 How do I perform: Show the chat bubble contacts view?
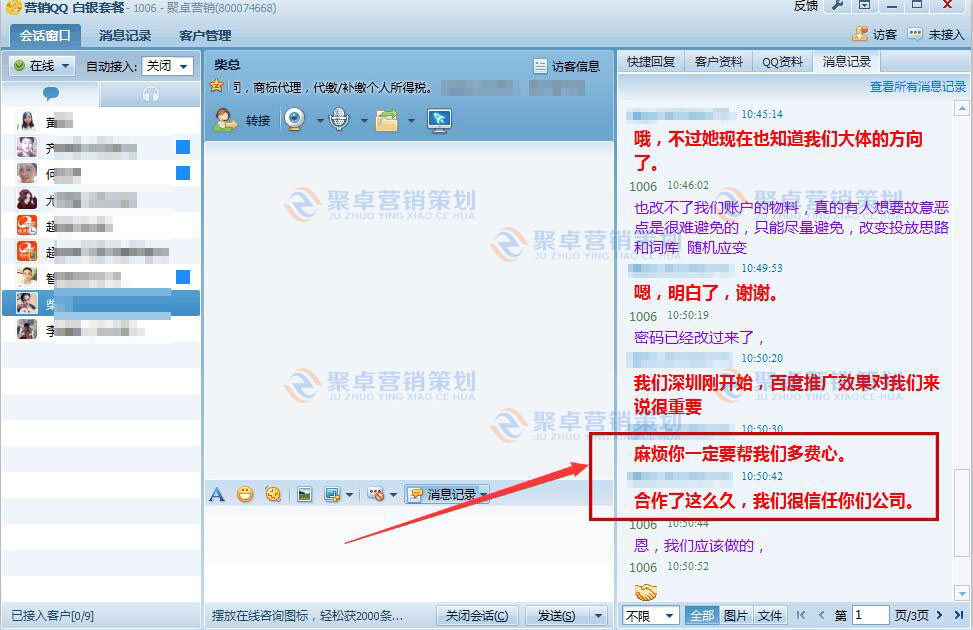51,94
